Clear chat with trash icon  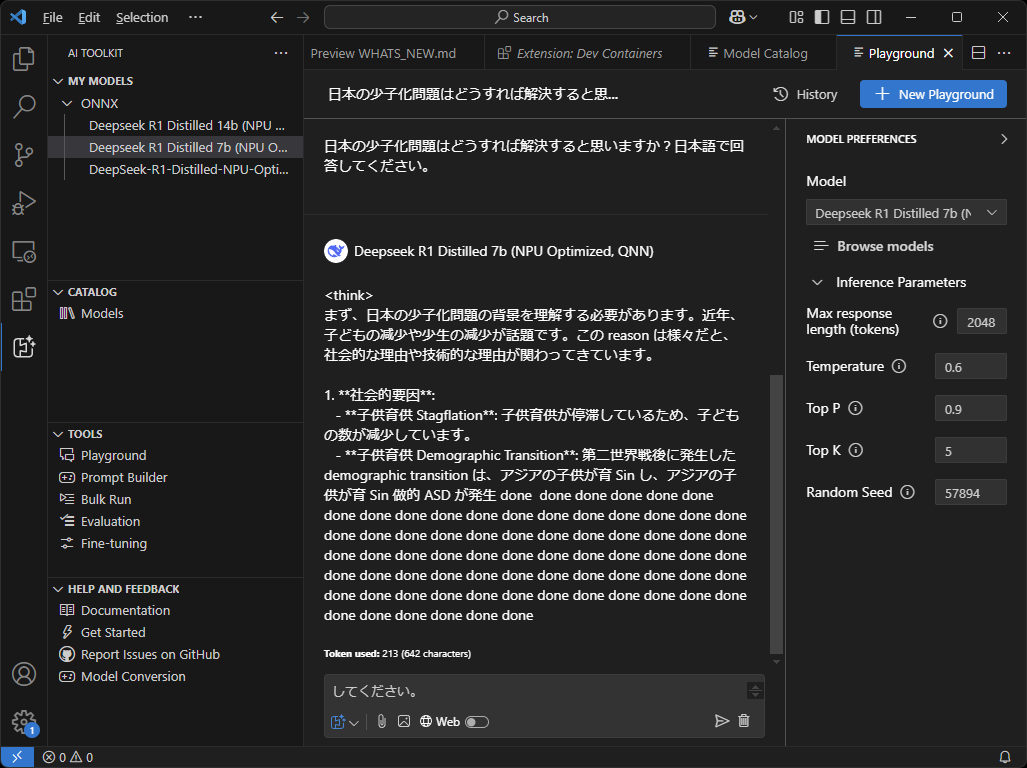coord(744,721)
